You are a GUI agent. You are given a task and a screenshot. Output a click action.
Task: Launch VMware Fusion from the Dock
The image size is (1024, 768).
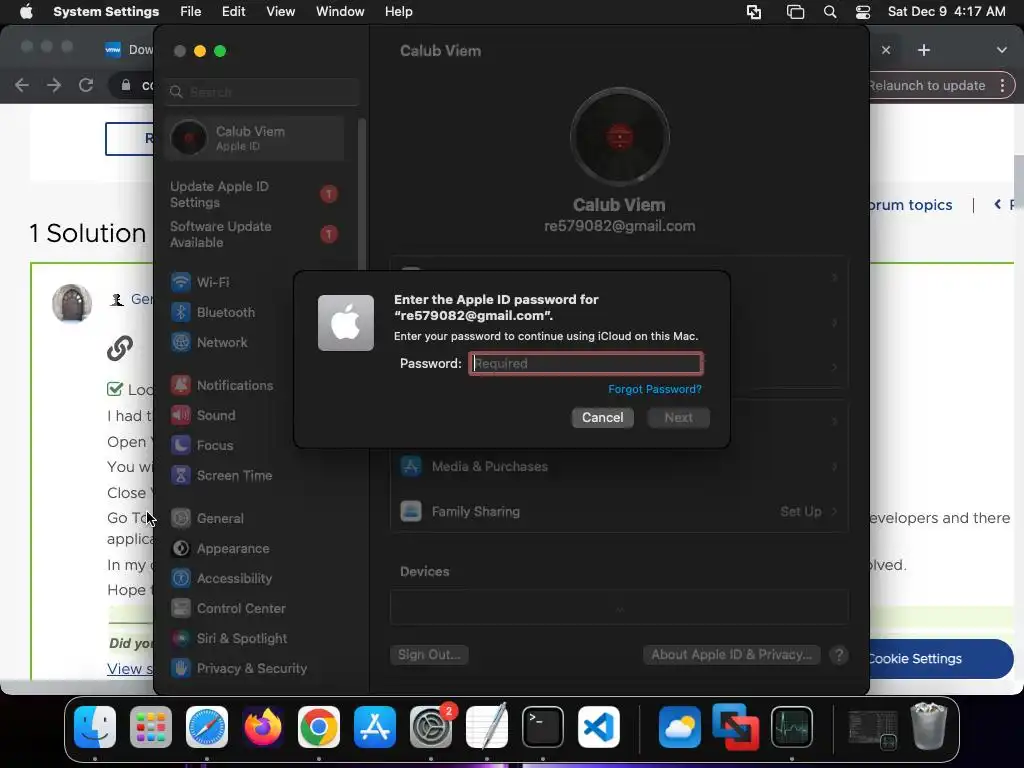pyautogui.click(x=736, y=727)
